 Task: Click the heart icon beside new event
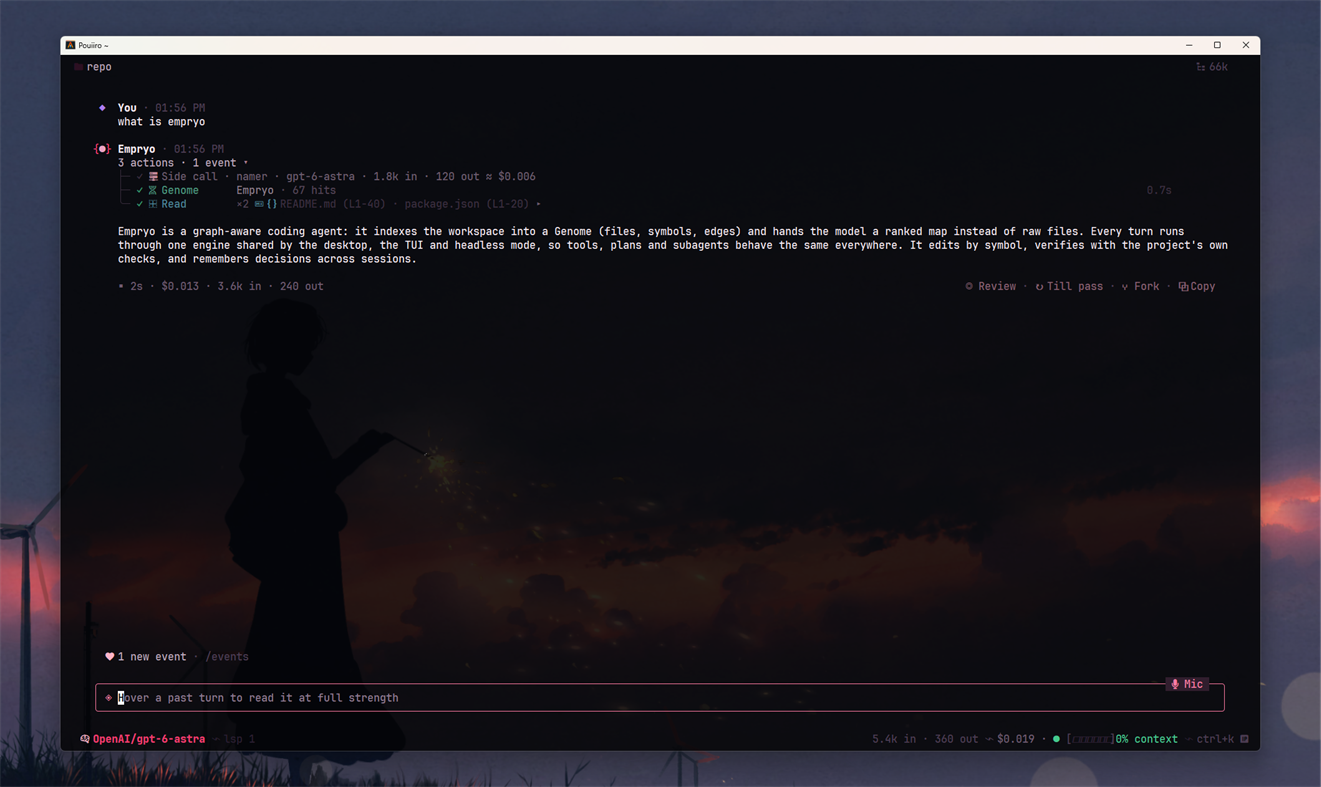click(x=109, y=657)
